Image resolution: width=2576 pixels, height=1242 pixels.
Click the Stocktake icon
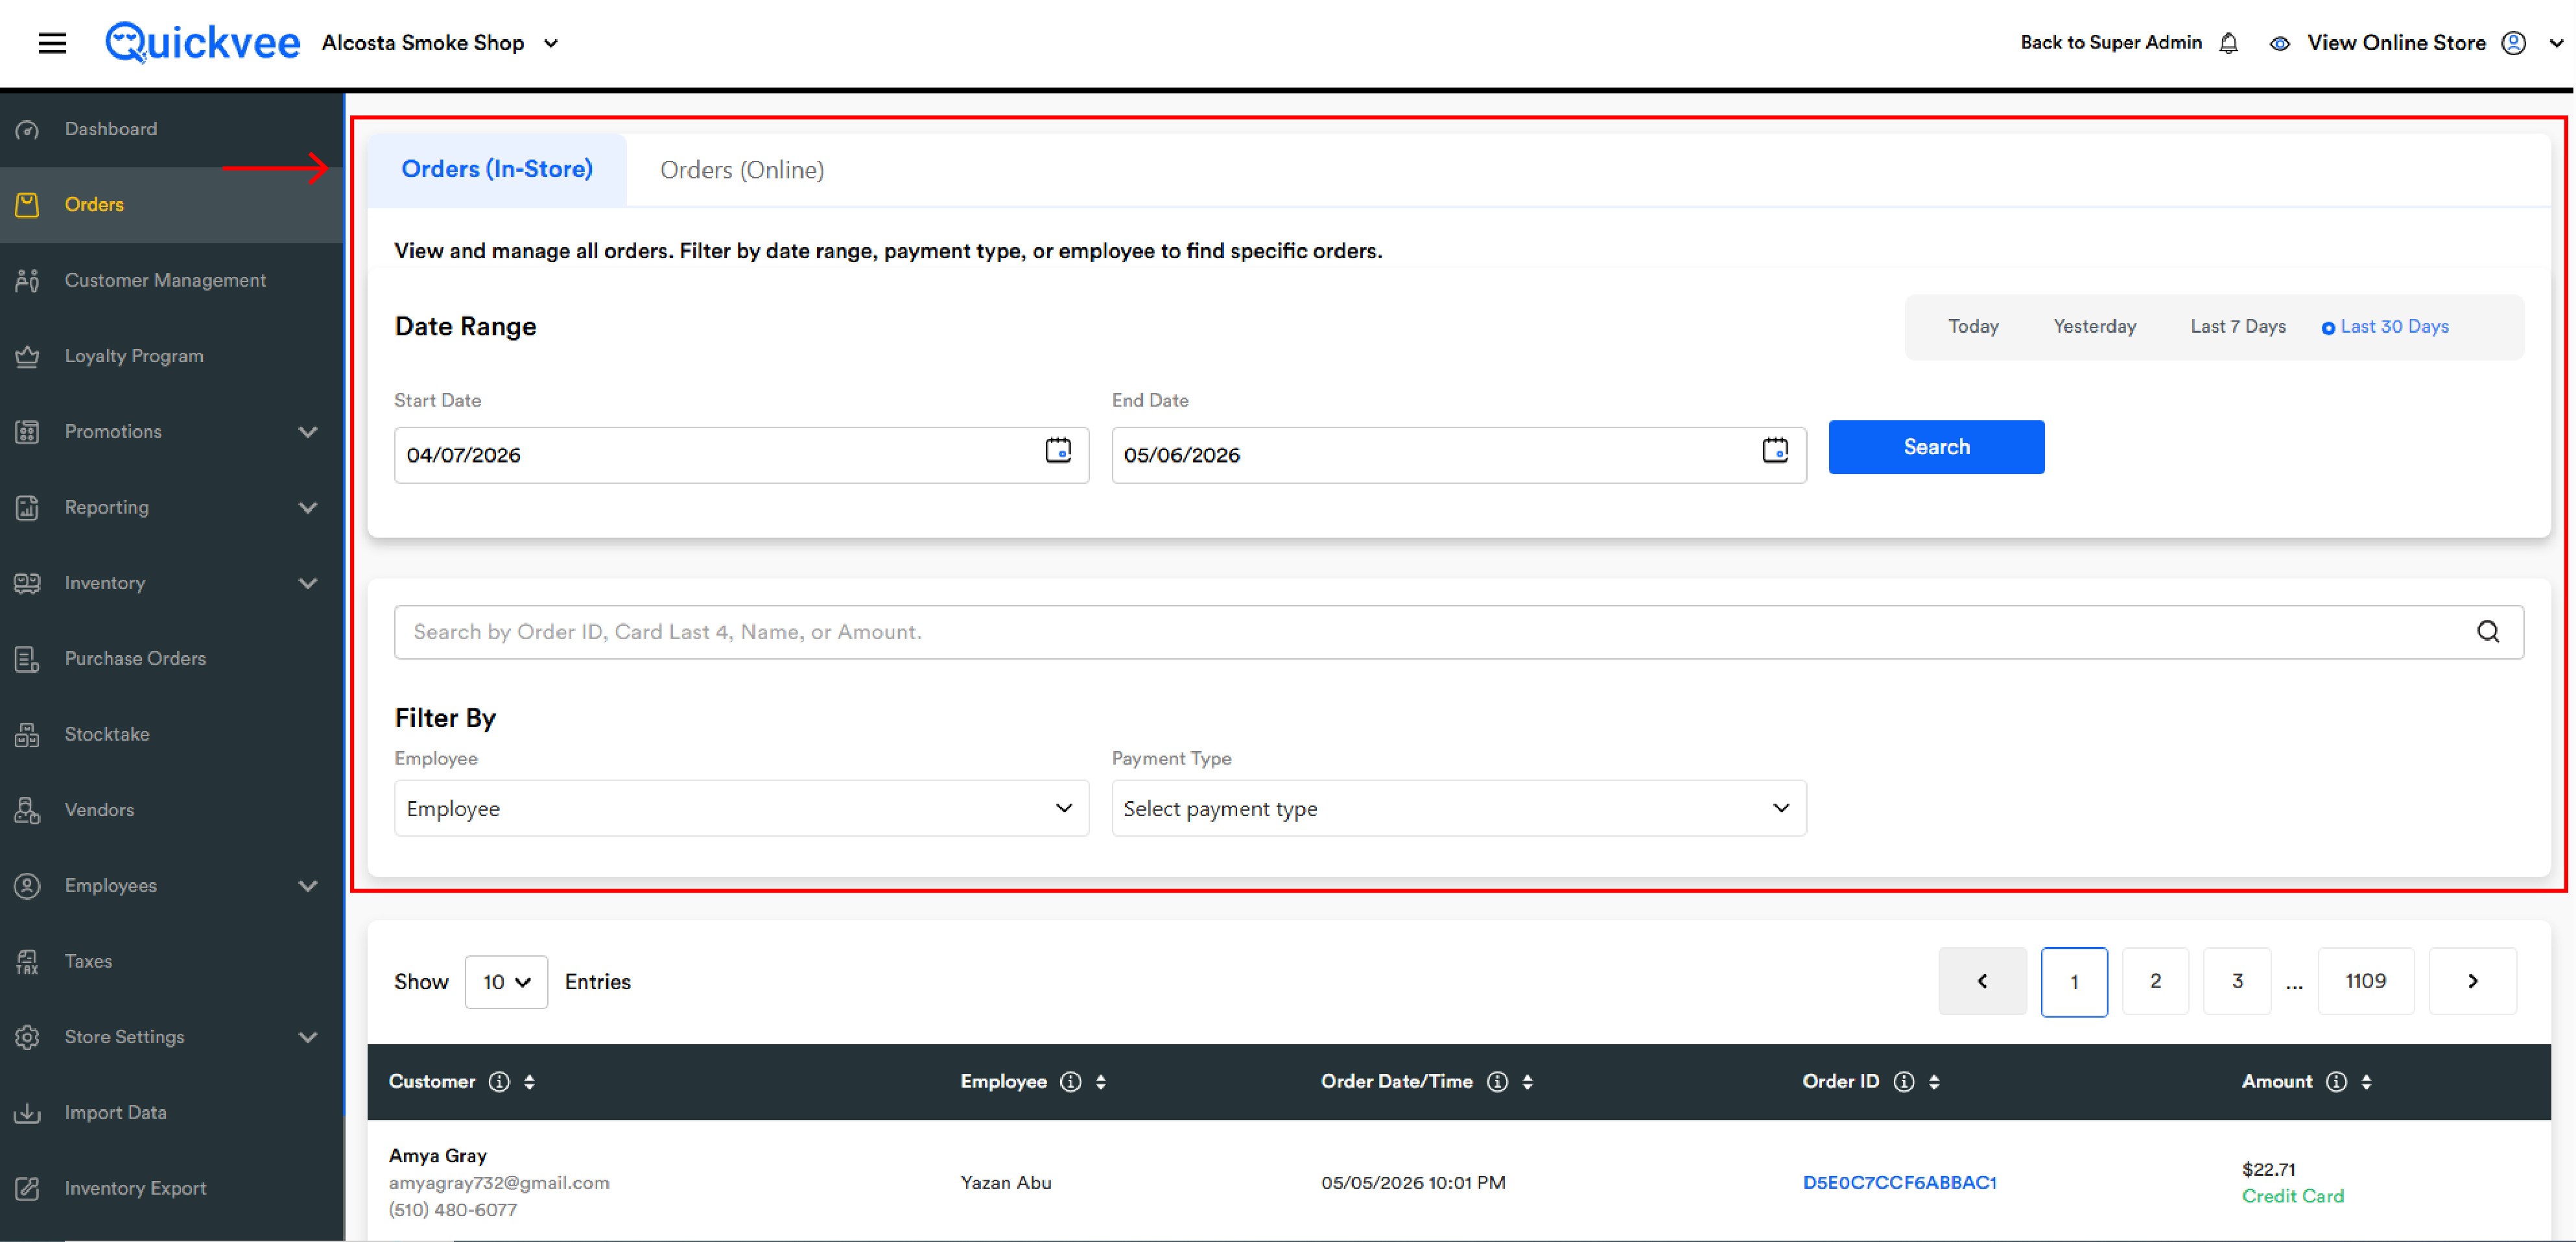click(x=27, y=735)
